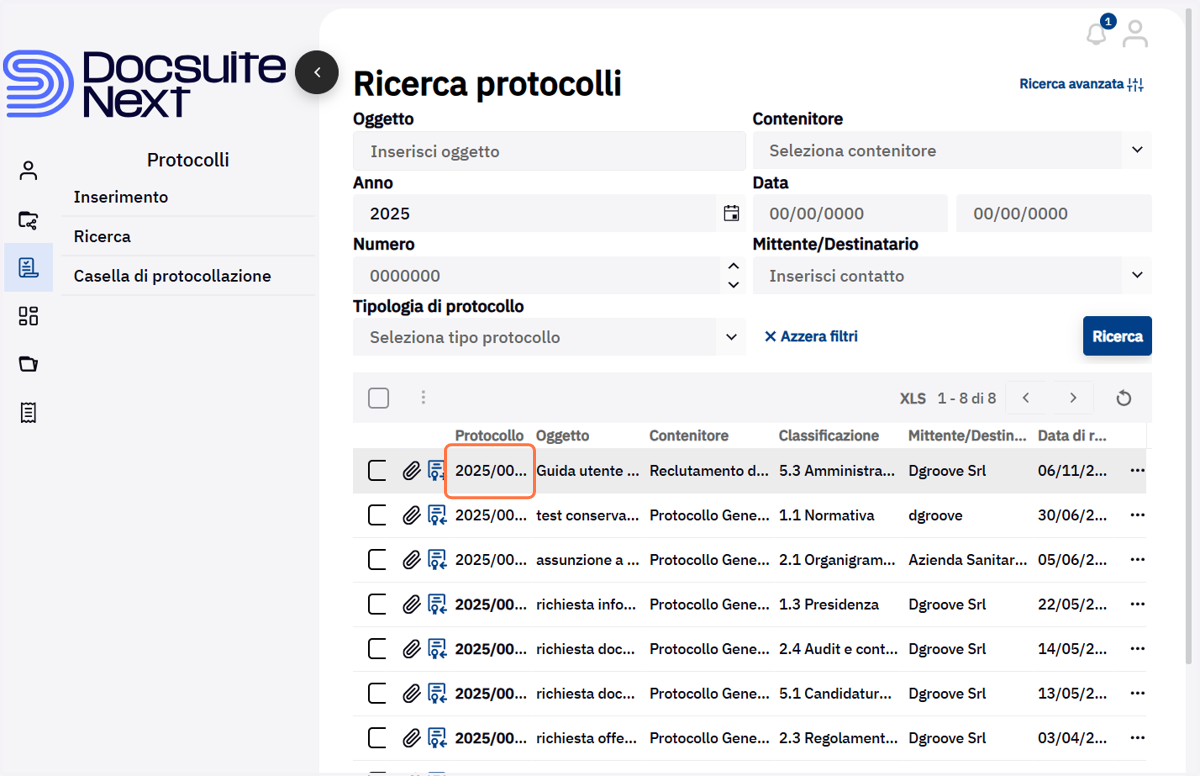The image size is (1200, 776).
Task: Decrease the Numero value with down arrow
Action: [x=733, y=285]
